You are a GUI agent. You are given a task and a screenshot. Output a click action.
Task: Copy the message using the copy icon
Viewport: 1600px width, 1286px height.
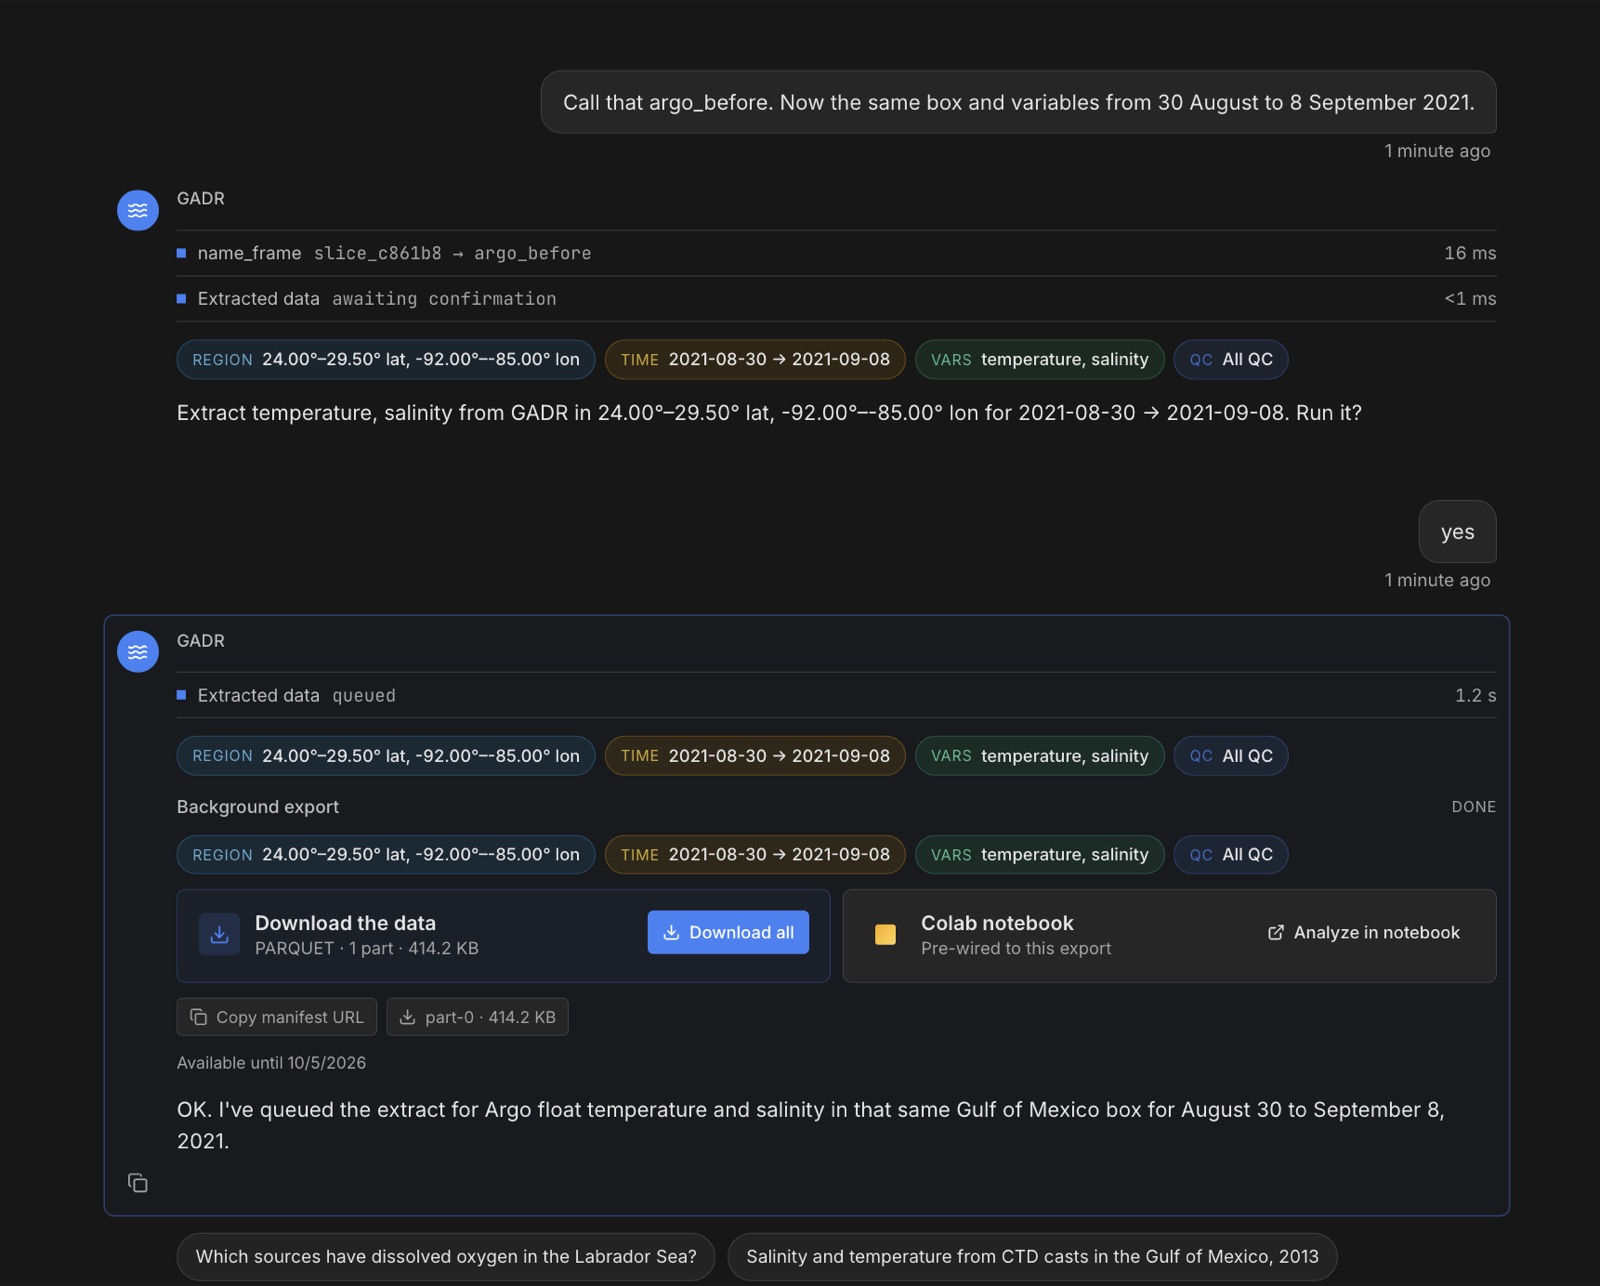coord(138,1183)
